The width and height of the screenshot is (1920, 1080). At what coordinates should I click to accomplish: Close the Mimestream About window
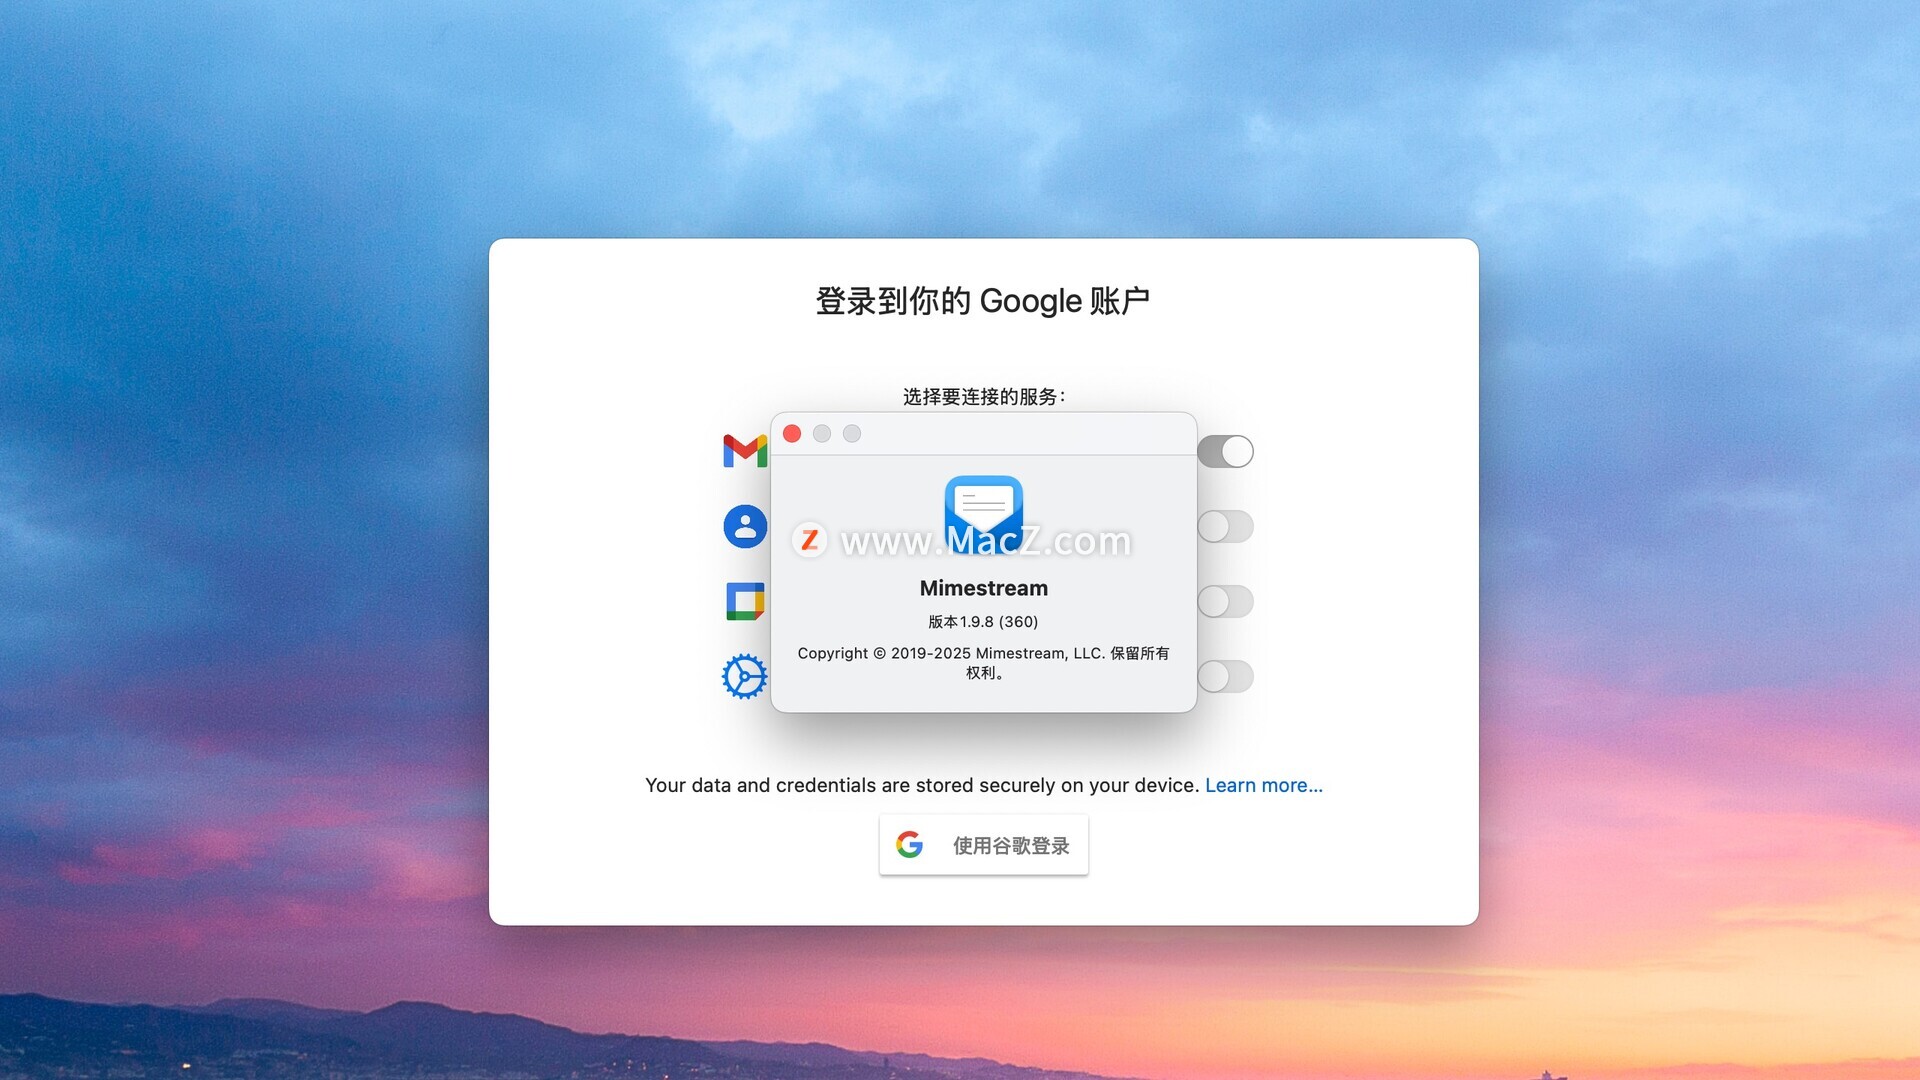(792, 433)
